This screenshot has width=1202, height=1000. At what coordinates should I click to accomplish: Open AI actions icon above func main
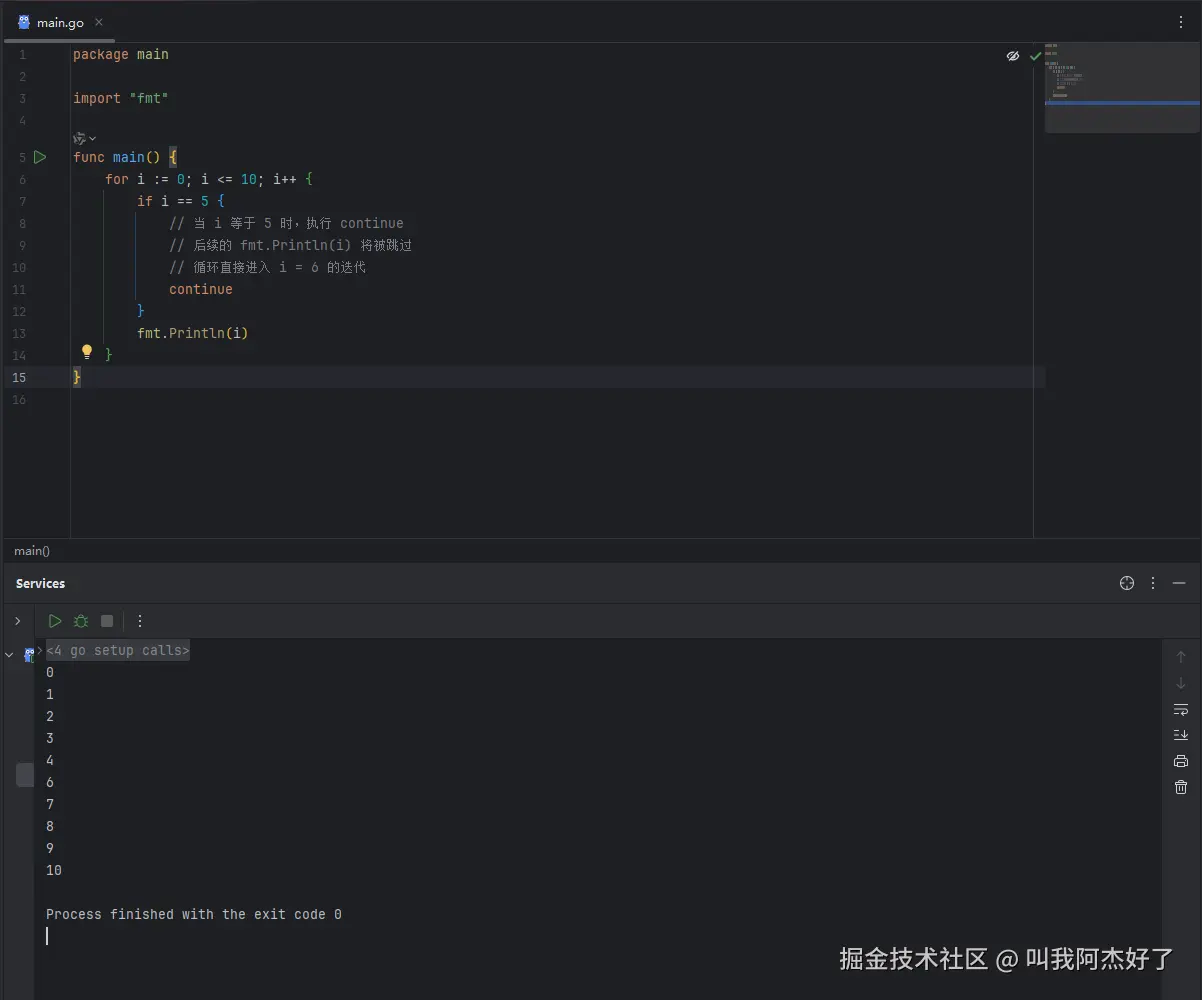(80, 138)
